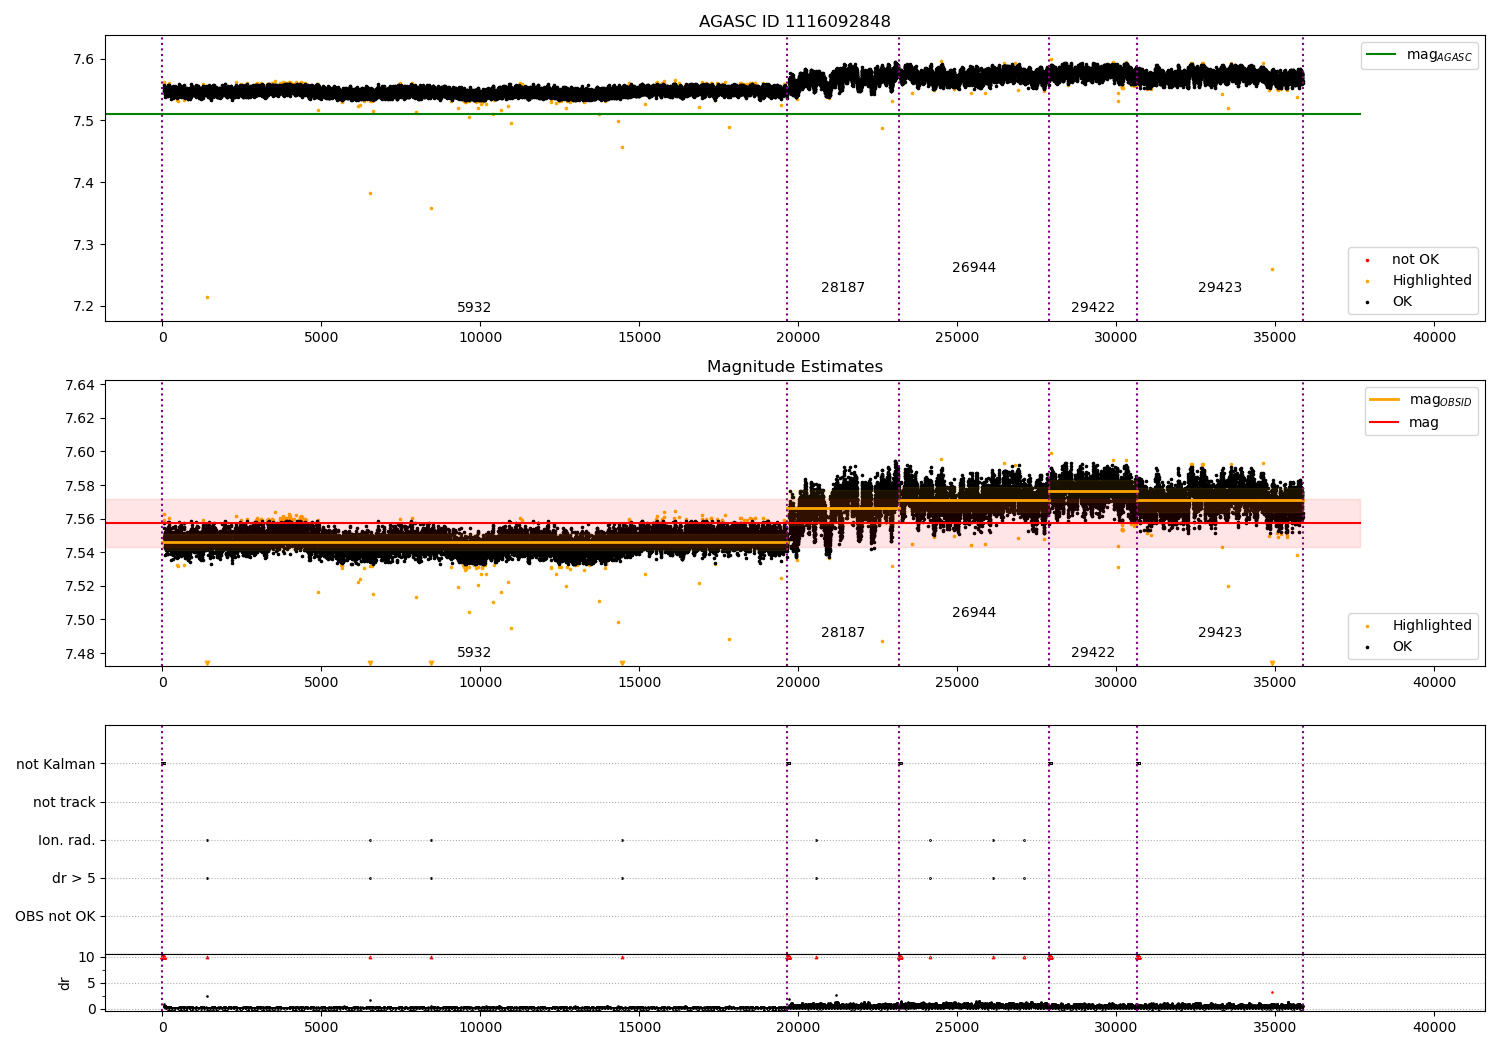Image resolution: width=1500 pixels, height=1050 pixels.
Task: Click the 'OBS not OK' axis label
Action: point(55,916)
